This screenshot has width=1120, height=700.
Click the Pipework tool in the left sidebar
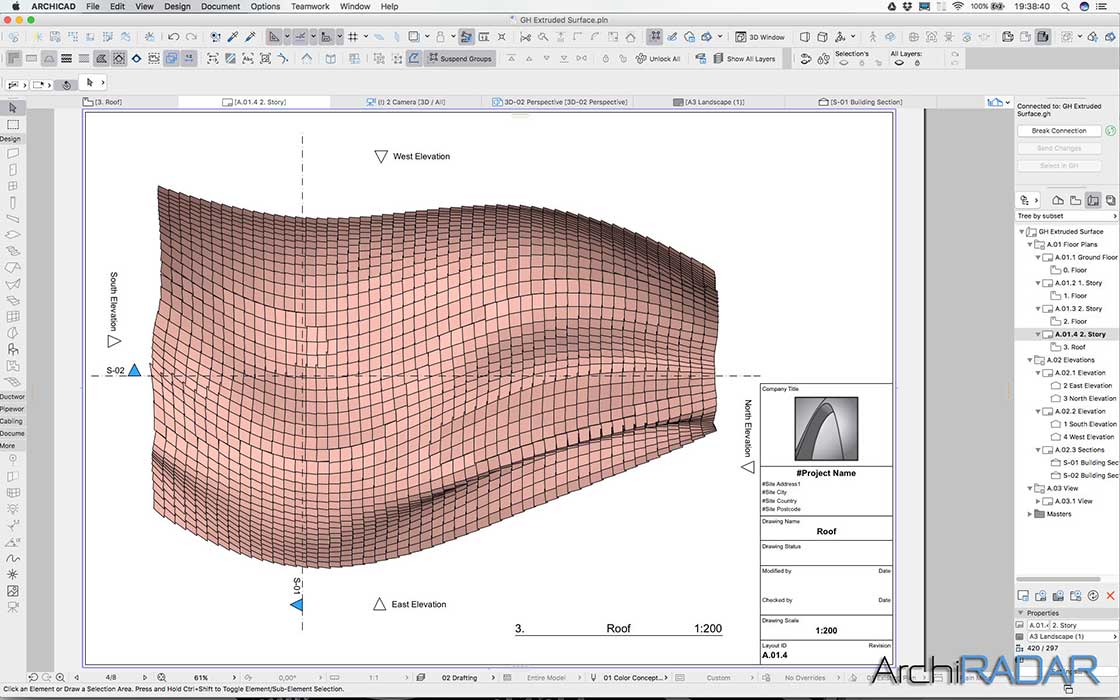tap(13, 409)
